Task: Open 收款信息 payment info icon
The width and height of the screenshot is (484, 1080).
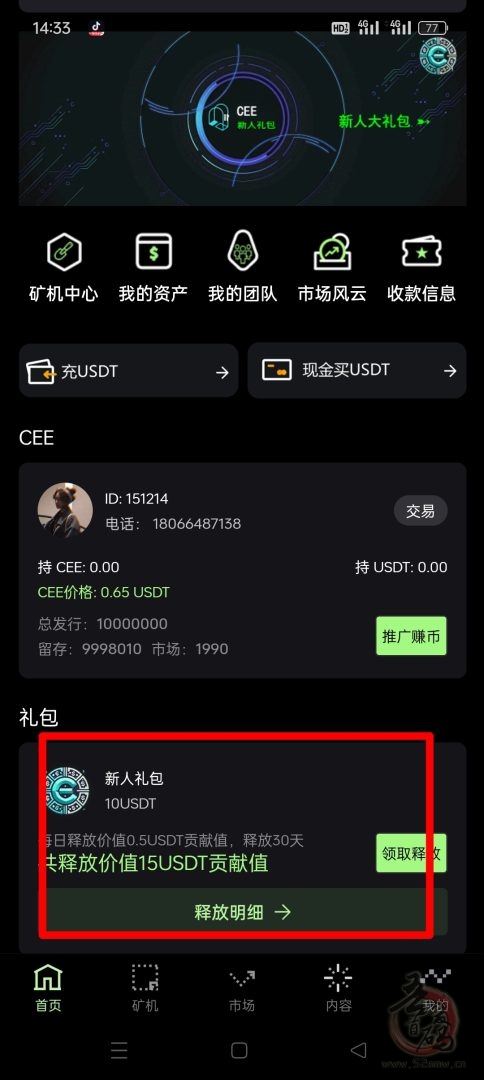Action: pos(421,252)
